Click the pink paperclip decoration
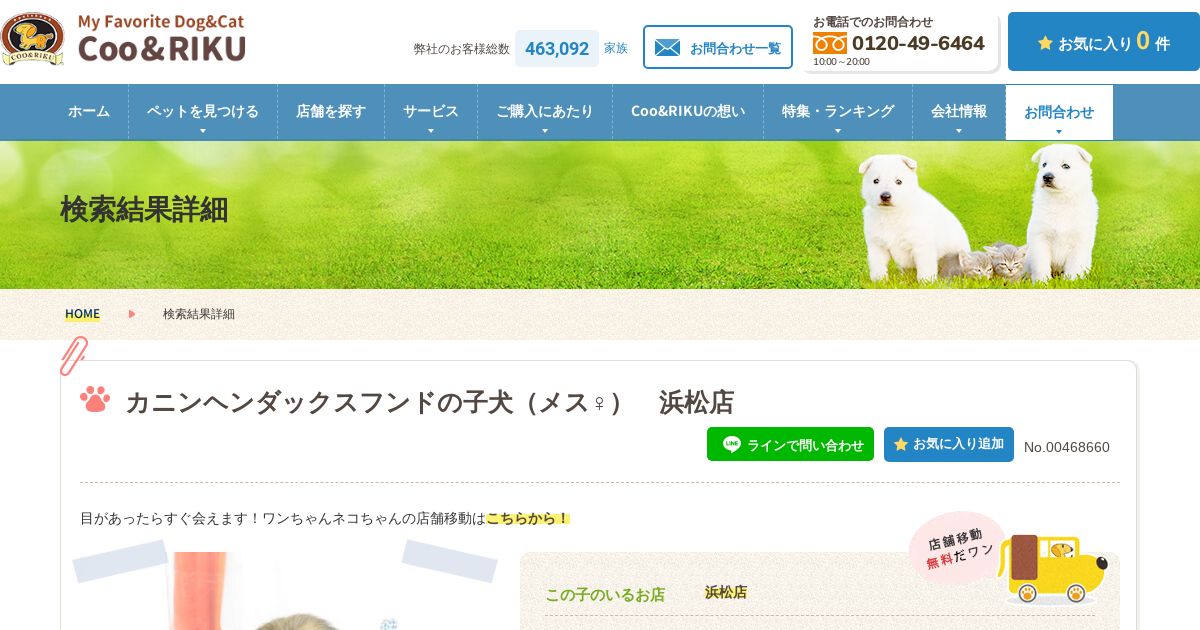Image resolution: width=1200 pixels, height=630 pixels. tap(74, 355)
